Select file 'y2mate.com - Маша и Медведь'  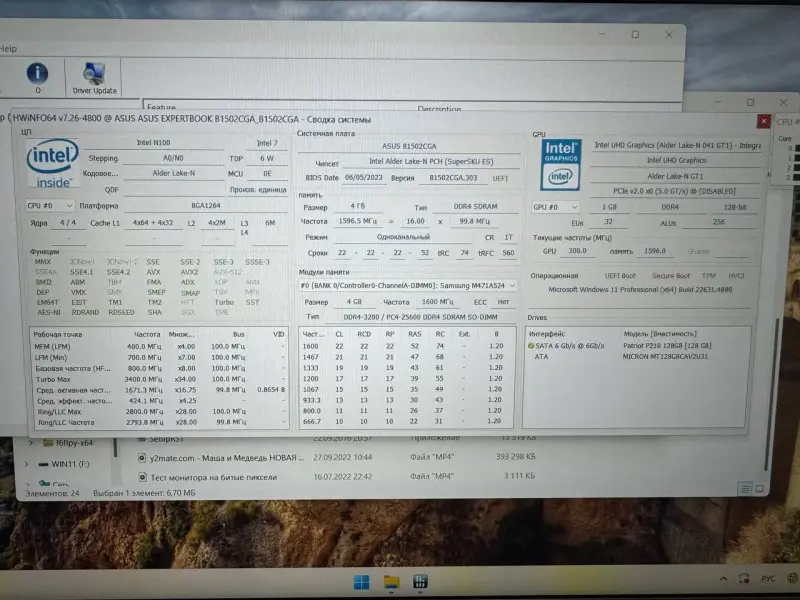tap(226, 458)
